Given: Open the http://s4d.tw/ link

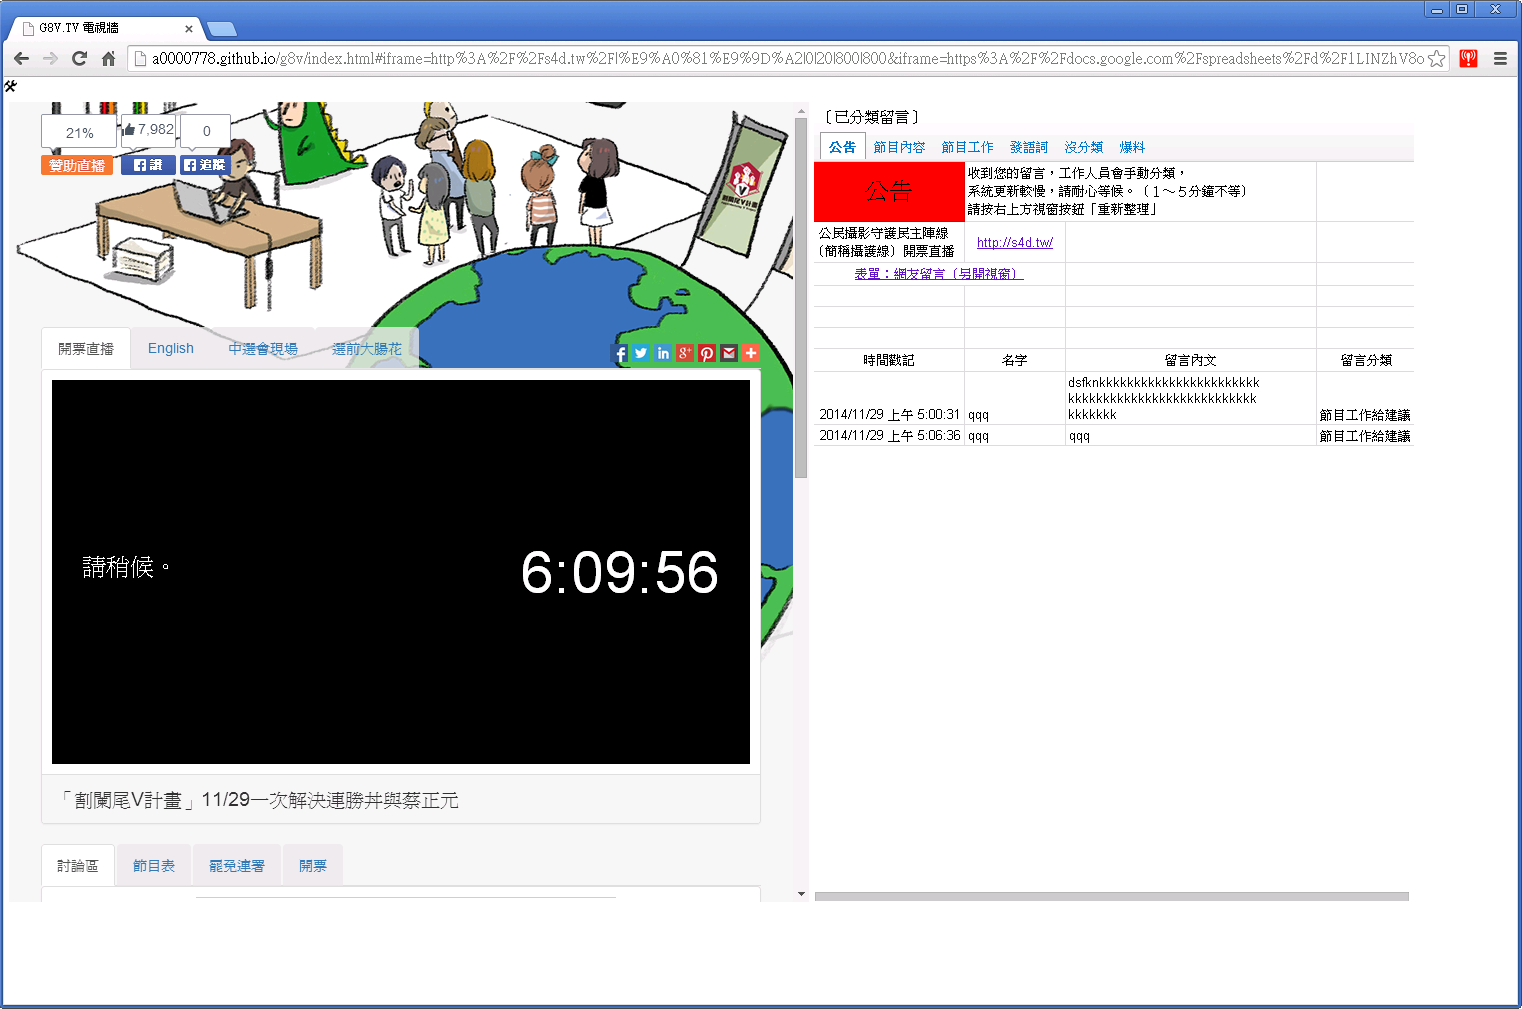Looking at the screenshot, I should [x=1014, y=243].
